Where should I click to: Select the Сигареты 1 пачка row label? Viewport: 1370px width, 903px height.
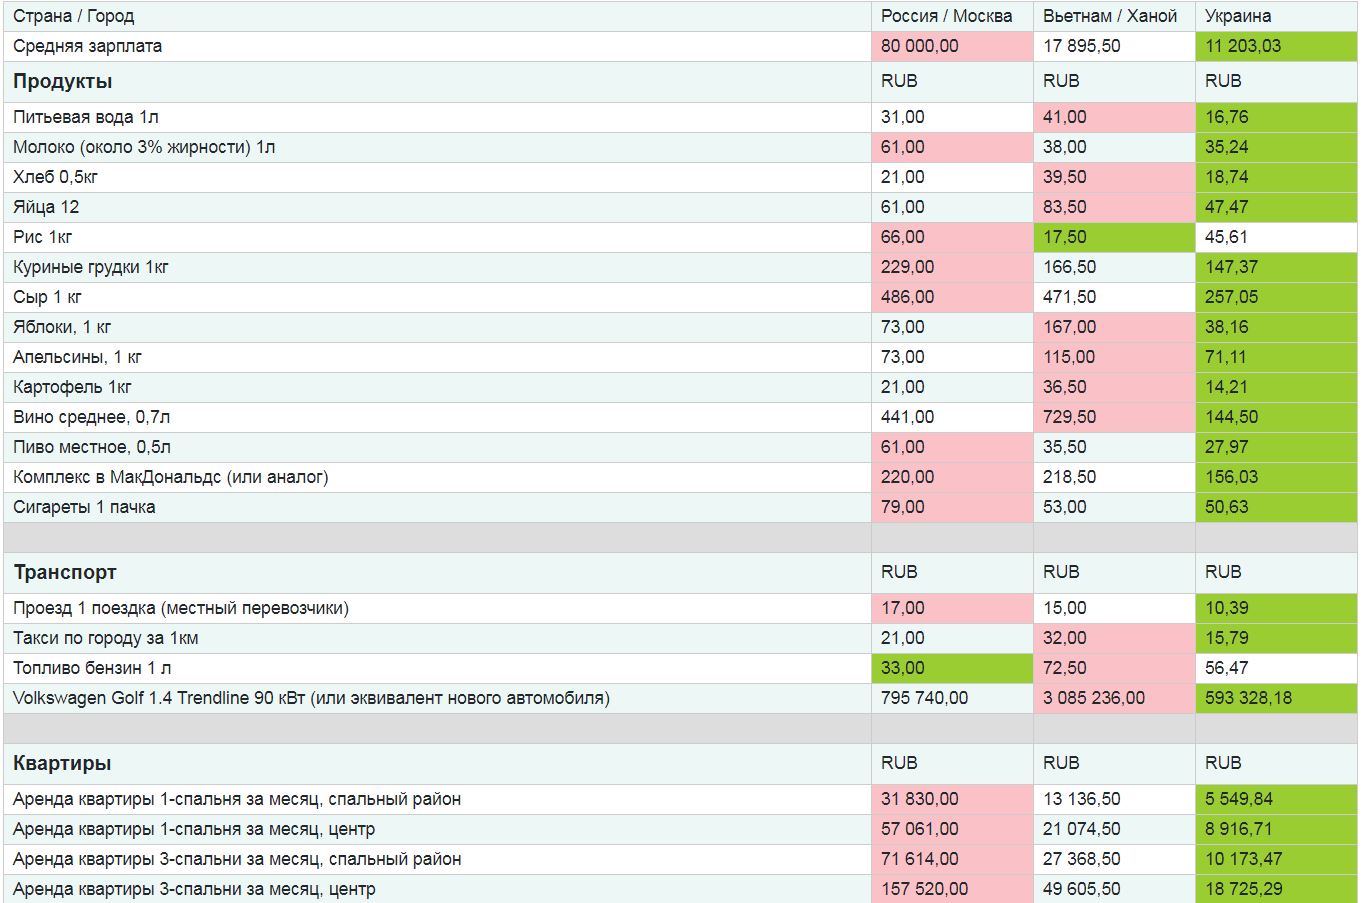click(x=84, y=507)
